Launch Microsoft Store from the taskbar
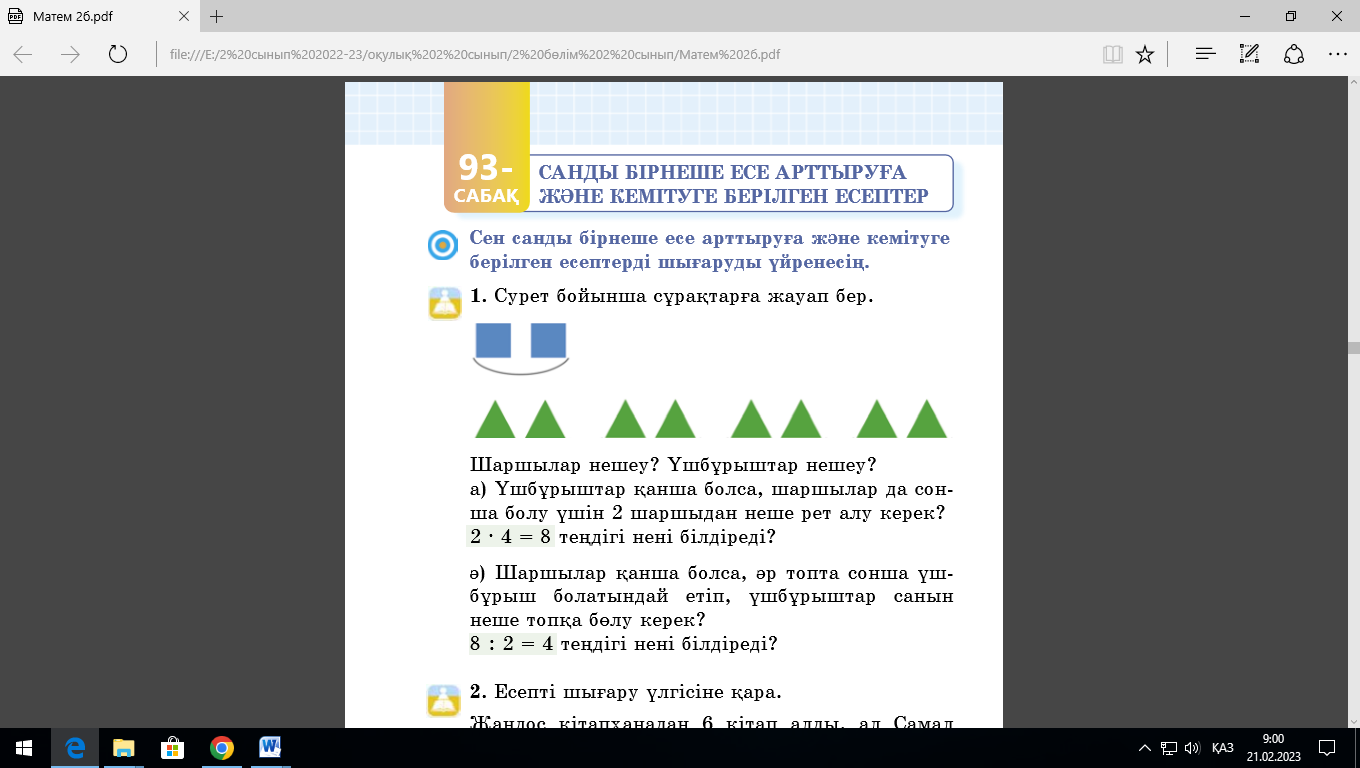Screen dimensions: 1360x768 pos(172,748)
